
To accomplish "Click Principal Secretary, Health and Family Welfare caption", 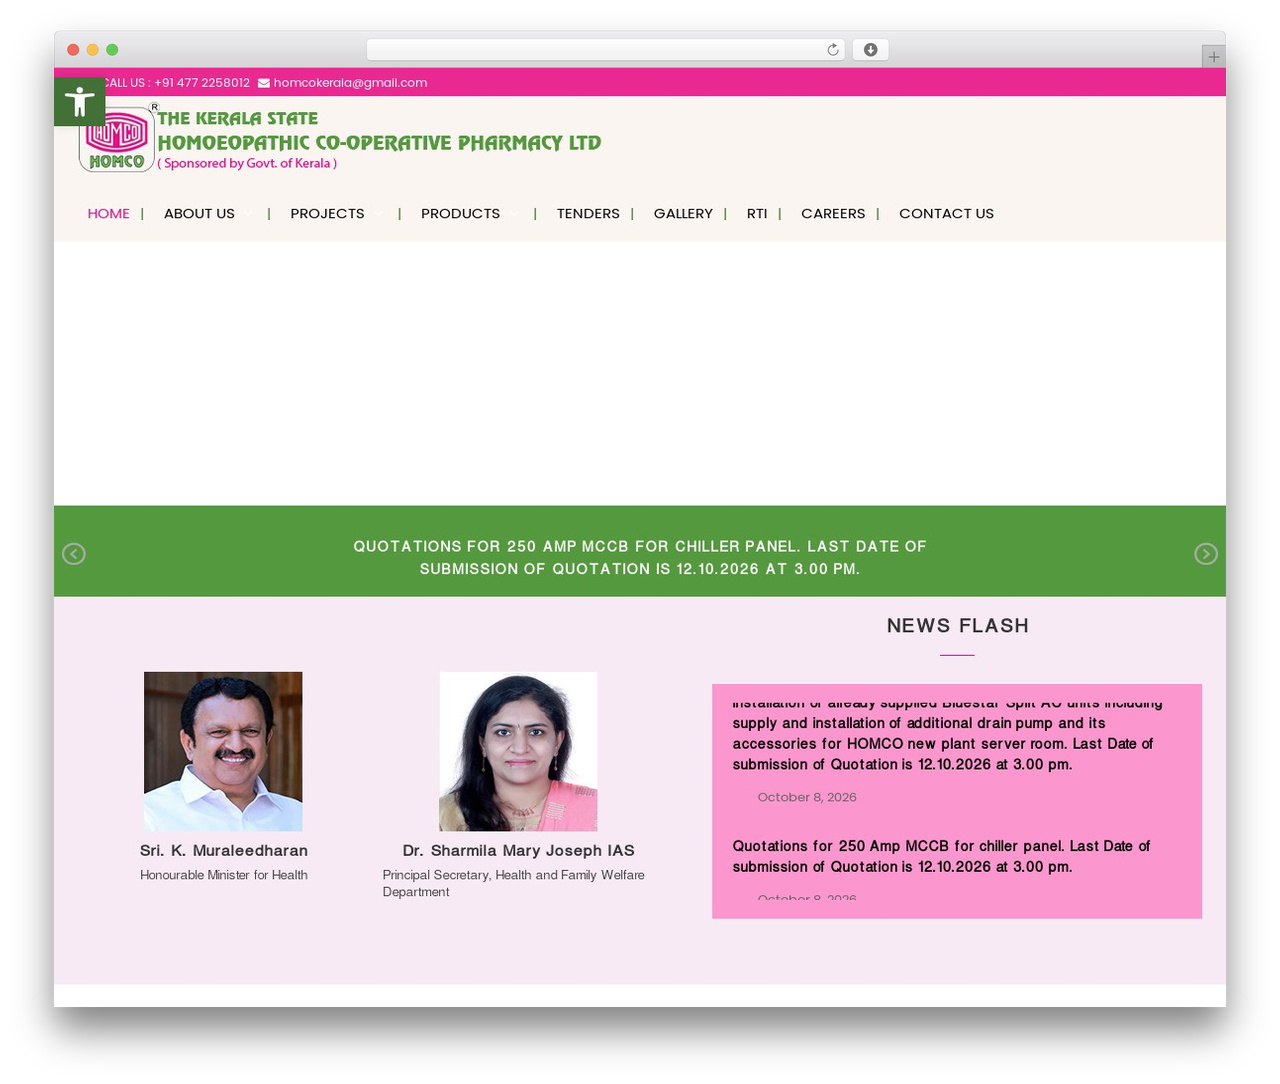I will pos(513,883).
